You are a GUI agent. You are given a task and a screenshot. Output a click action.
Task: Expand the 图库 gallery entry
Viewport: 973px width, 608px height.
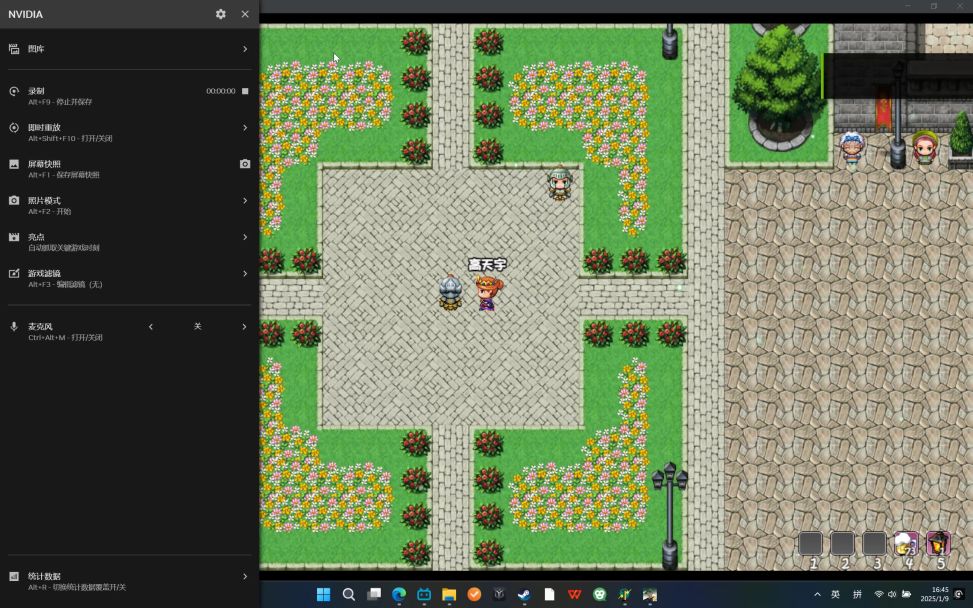pos(244,49)
